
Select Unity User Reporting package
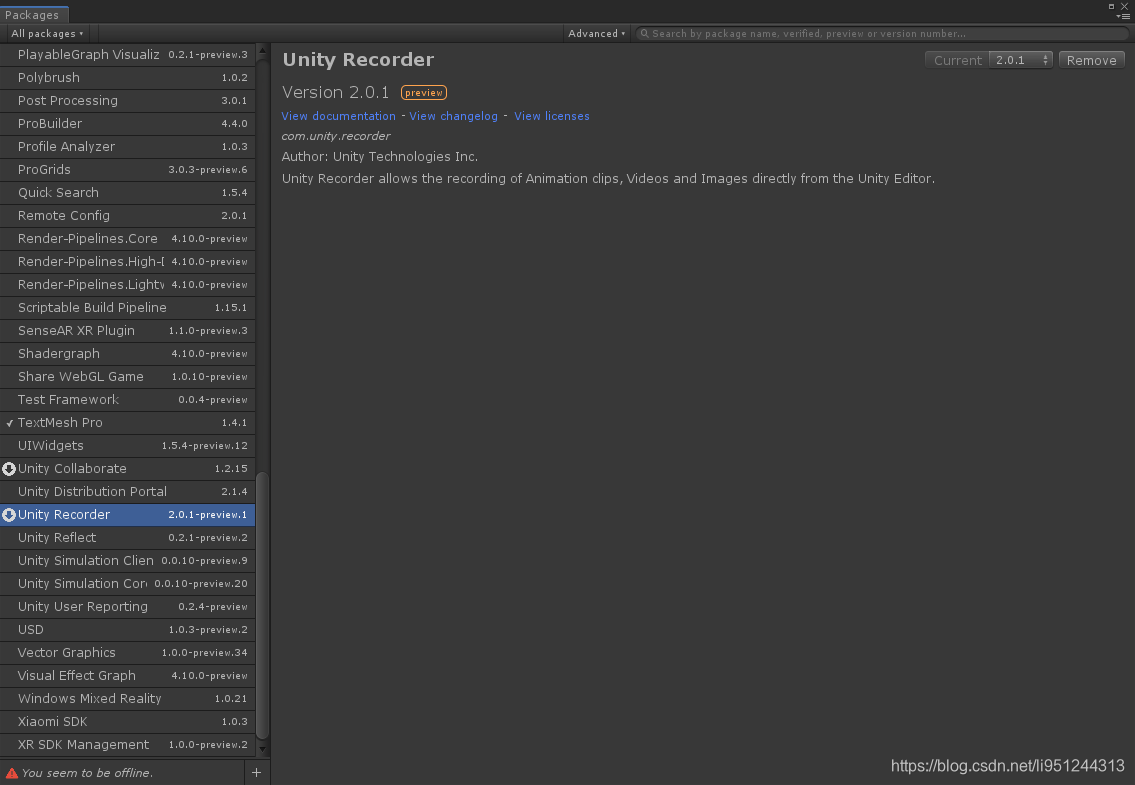127,607
